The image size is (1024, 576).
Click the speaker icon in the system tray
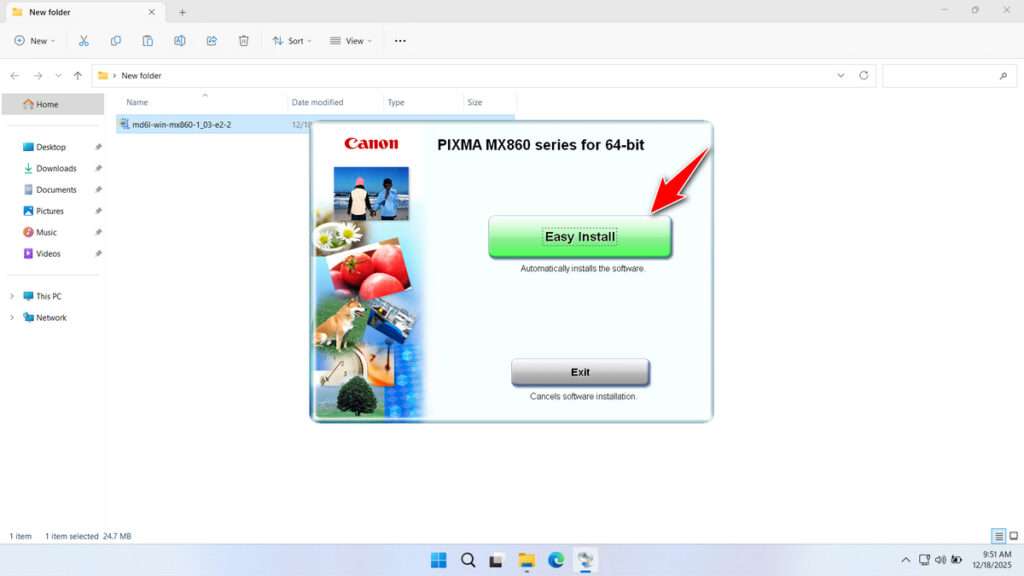pyautogui.click(x=940, y=560)
